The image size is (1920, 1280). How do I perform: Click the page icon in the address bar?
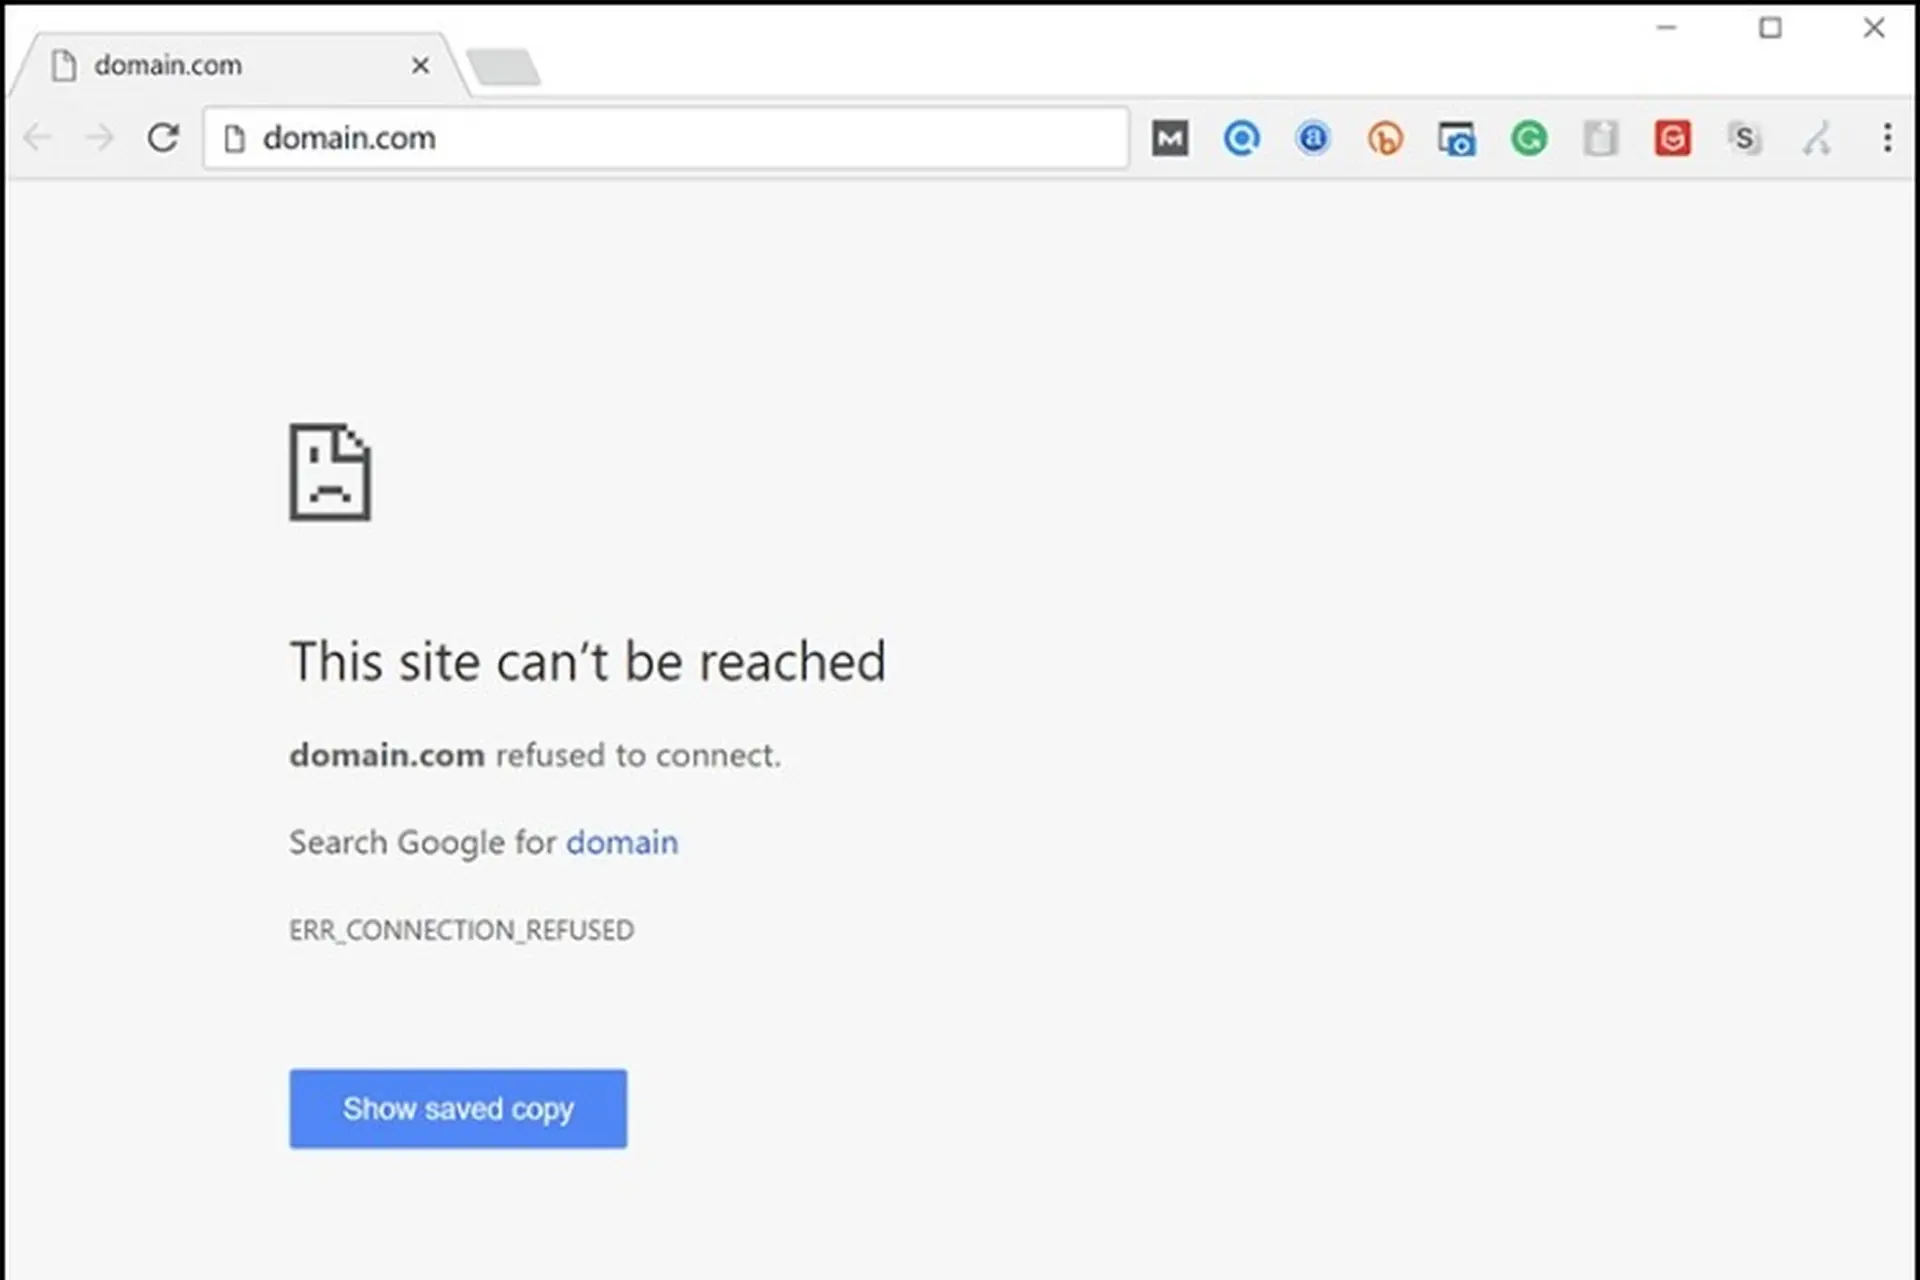(x=234, y=139)
